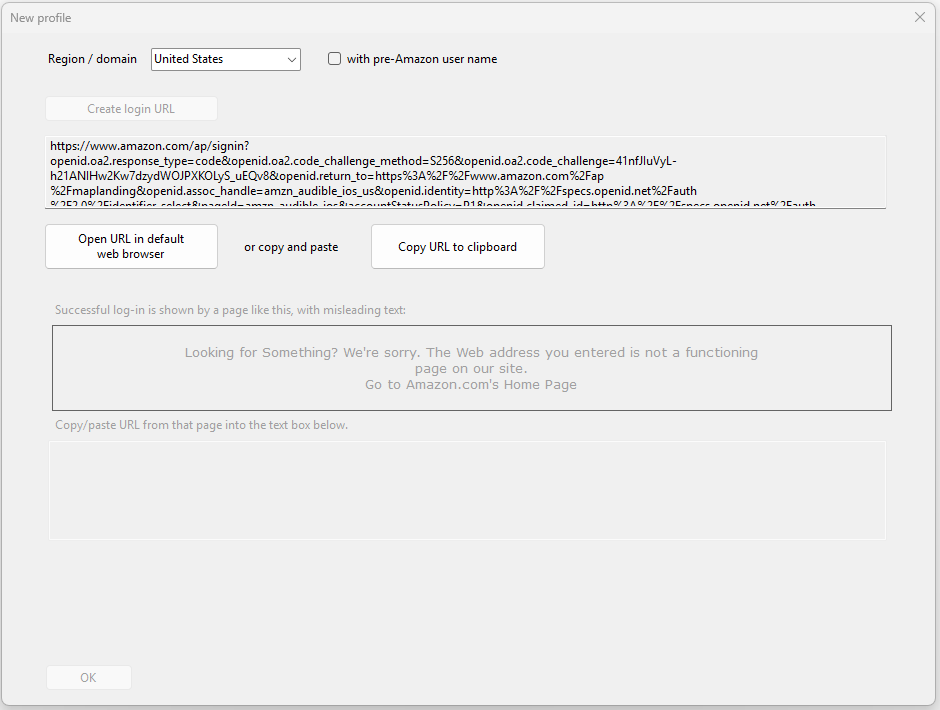Click the "Region / domain" label

click(92, 59)
